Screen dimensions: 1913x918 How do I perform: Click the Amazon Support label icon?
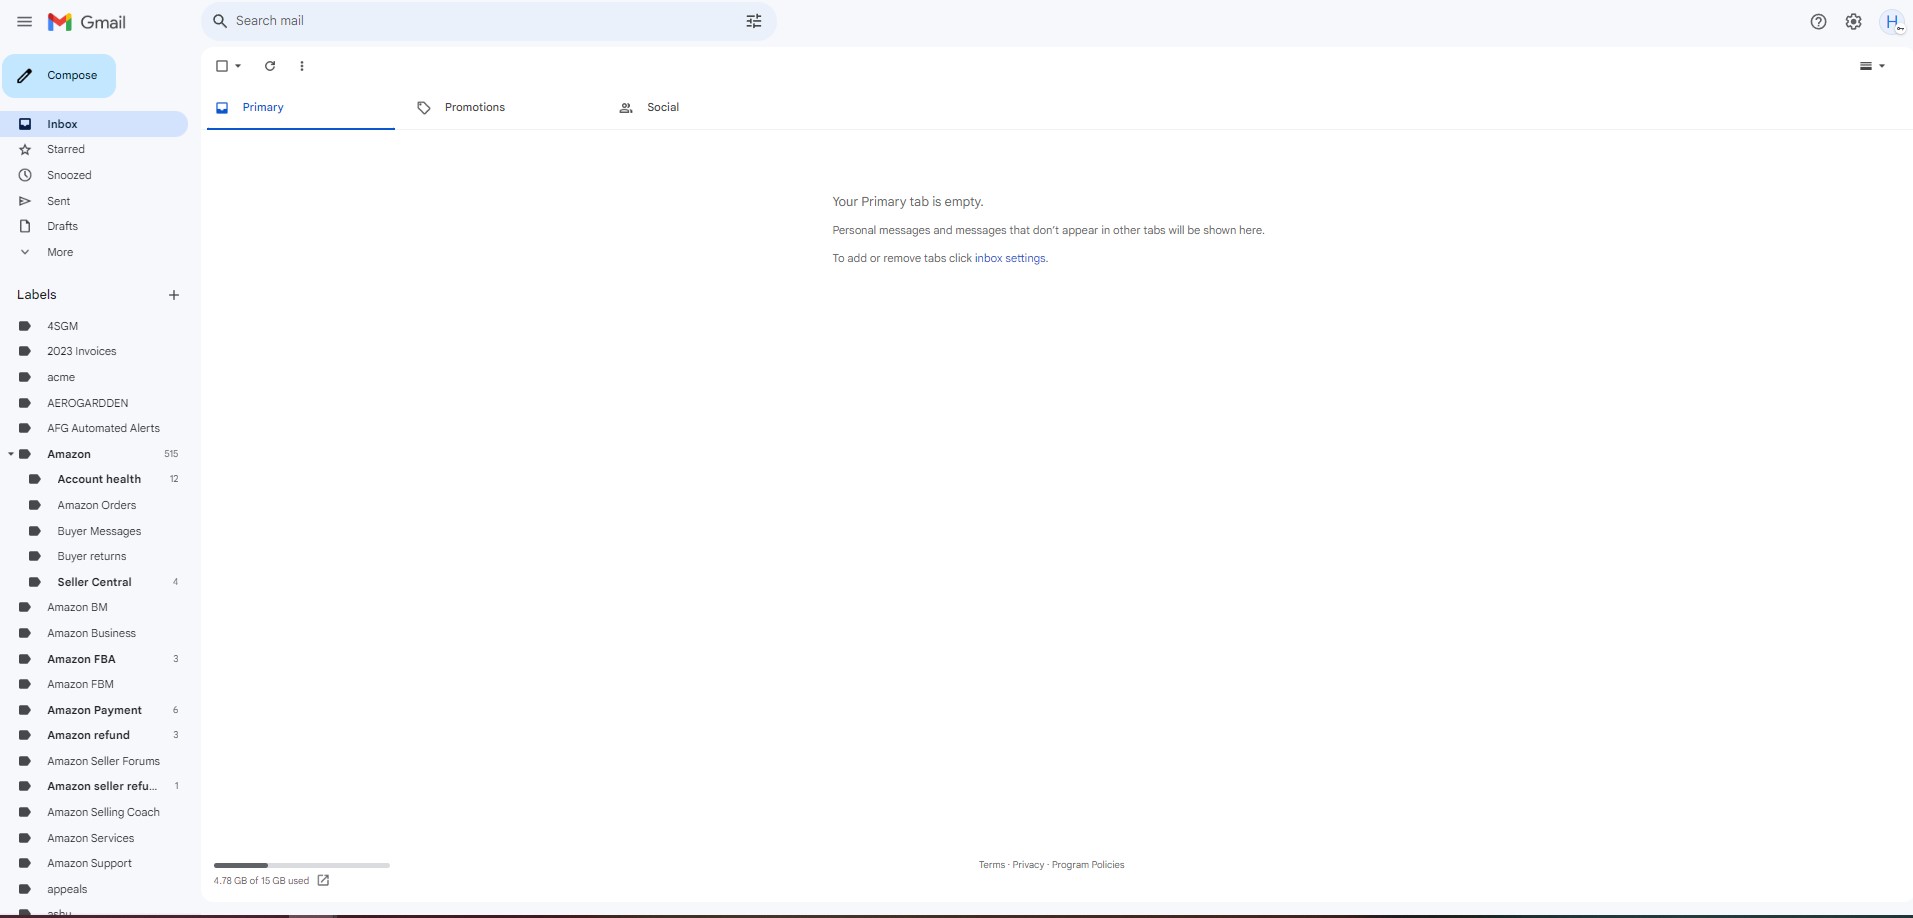[25, 863]
